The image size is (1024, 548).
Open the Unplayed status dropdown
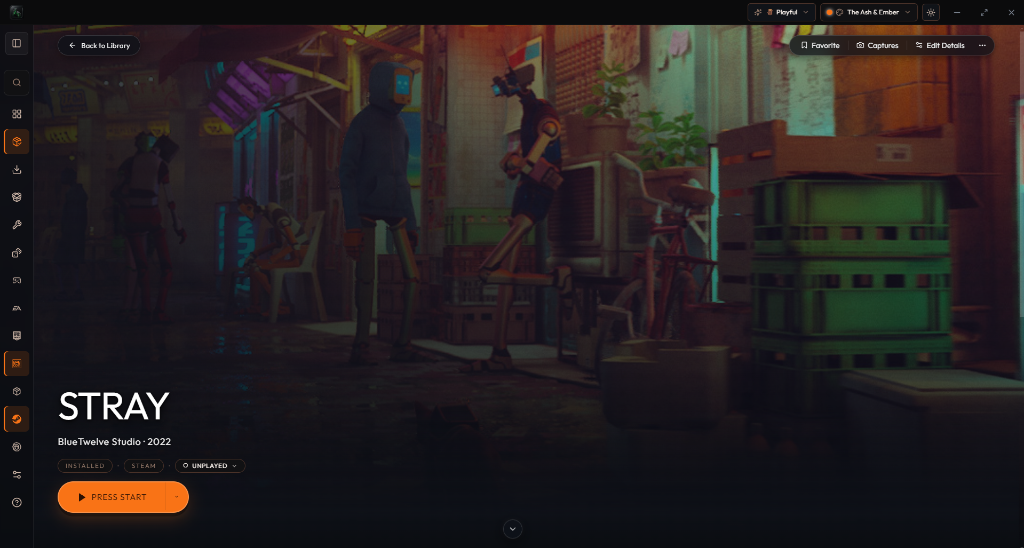pyautogui.click(x=210, y=466)
